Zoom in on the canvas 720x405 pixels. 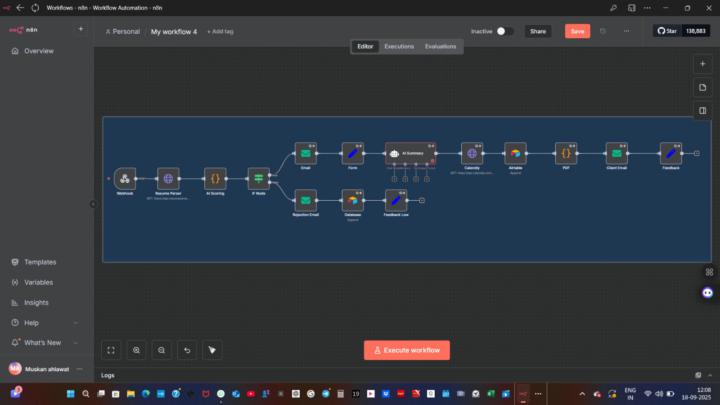click(136, 350)
